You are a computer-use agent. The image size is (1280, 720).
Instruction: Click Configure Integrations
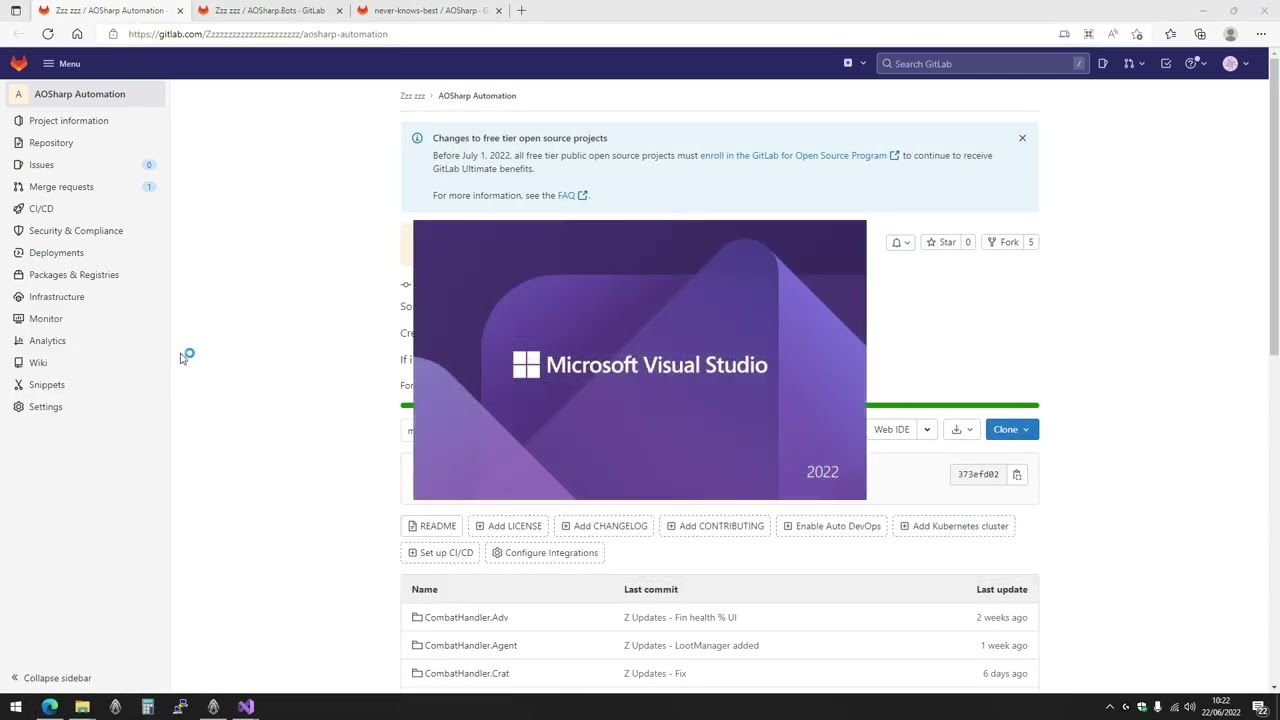click(x=545, y=553)
